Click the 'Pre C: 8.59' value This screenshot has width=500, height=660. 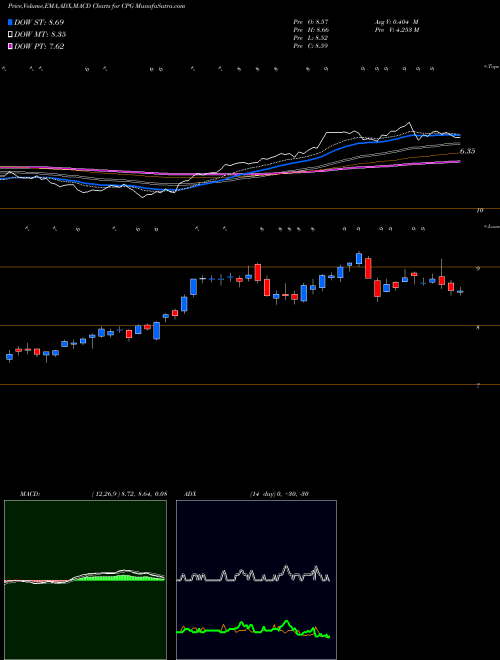311,46
